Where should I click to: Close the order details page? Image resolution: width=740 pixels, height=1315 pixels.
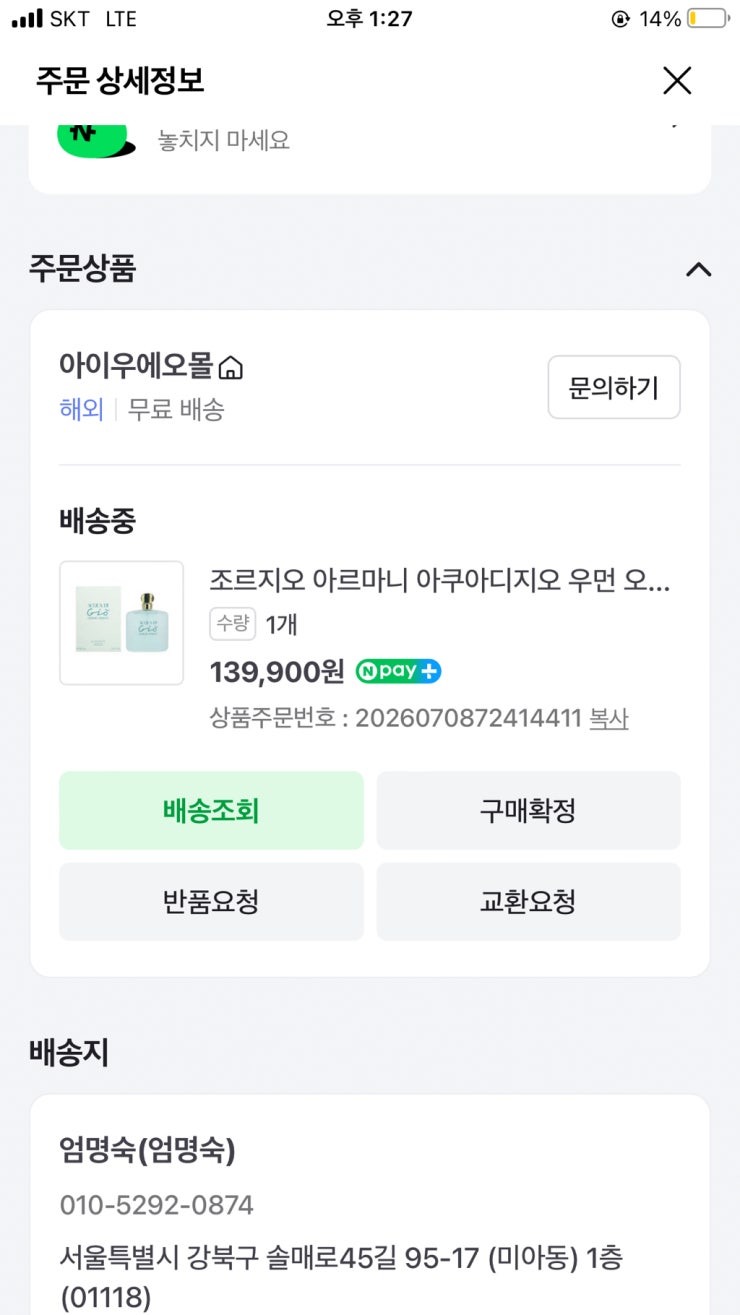click(x=677, y=80)
